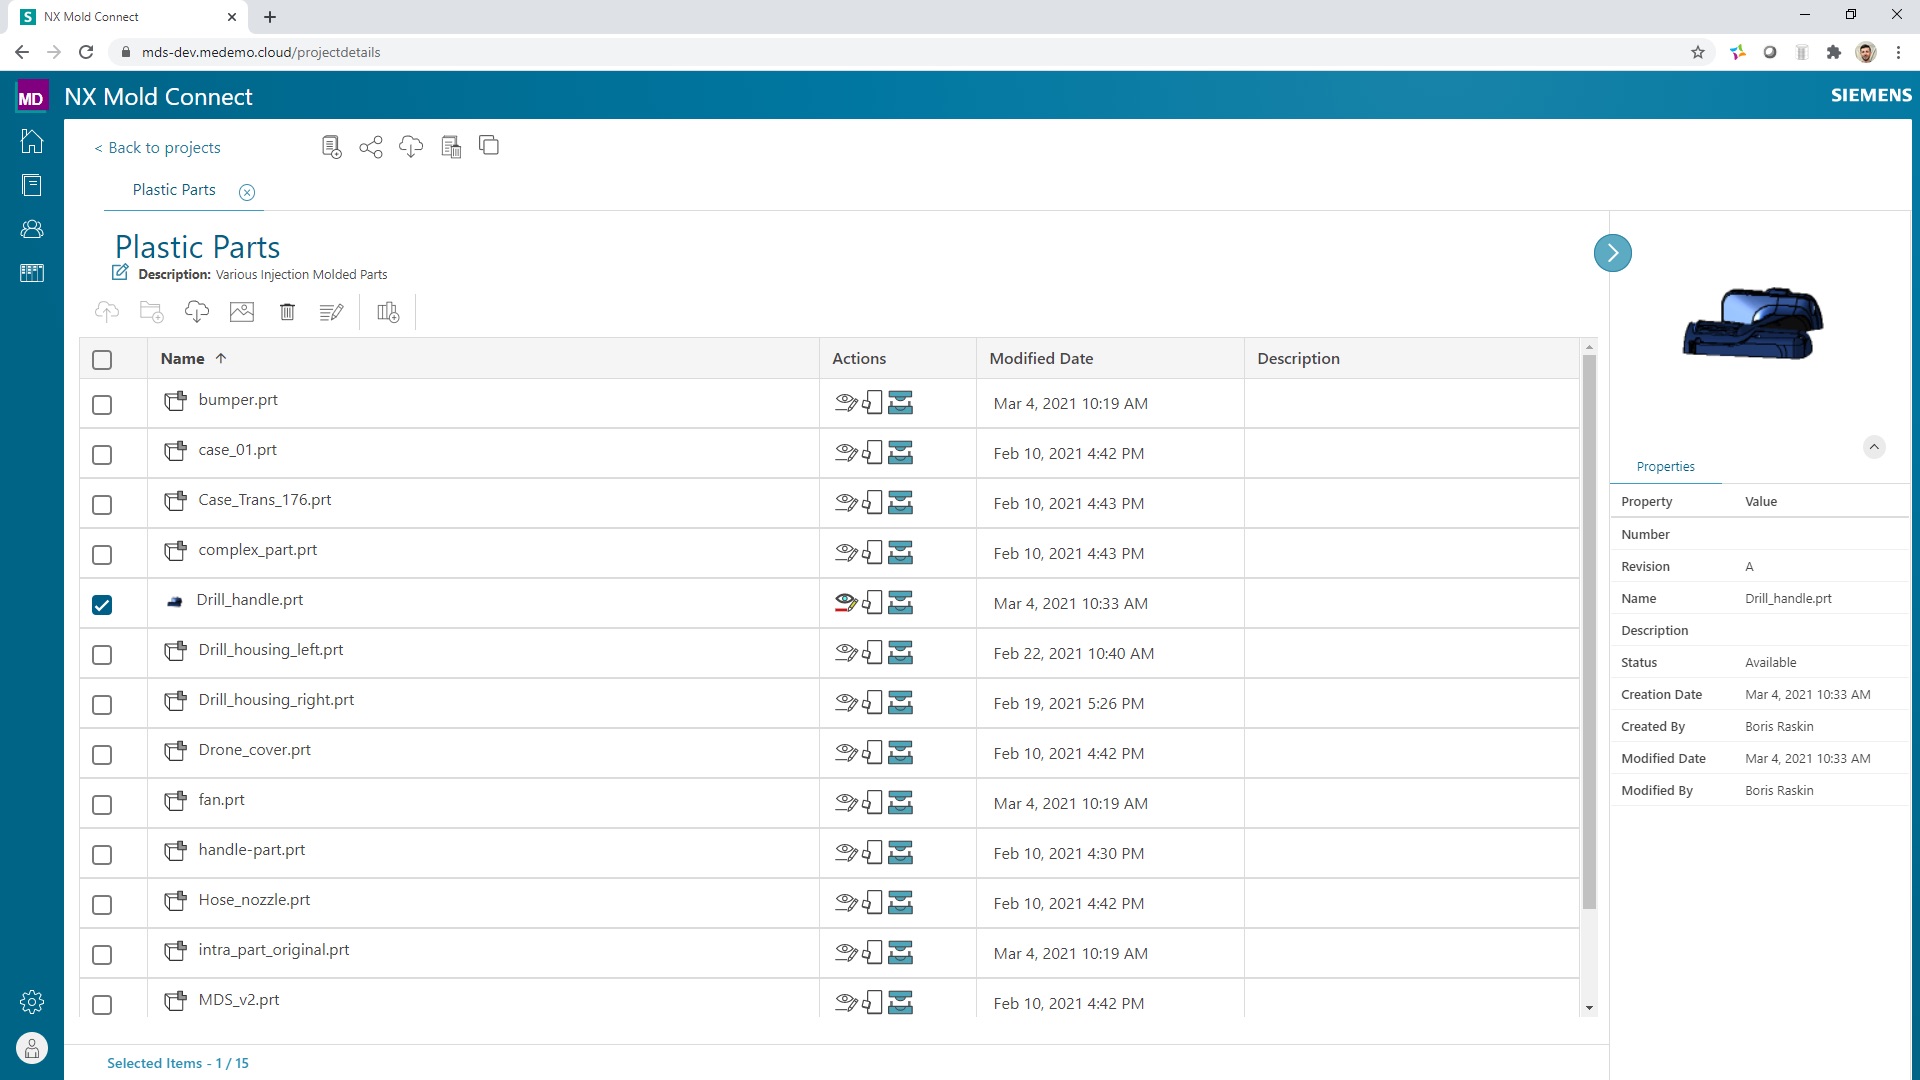Open the browser extensions puzzle icon

[1834, 52]
